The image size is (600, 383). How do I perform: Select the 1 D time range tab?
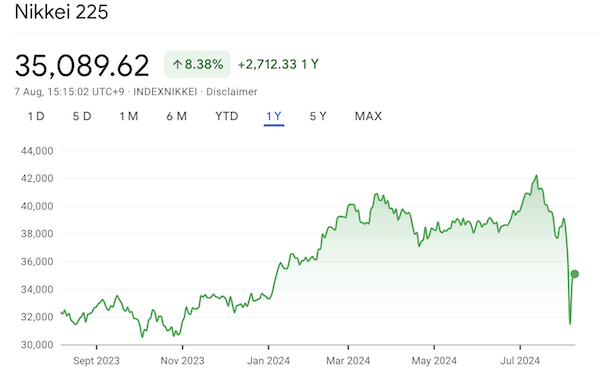(x=36, y=116)
